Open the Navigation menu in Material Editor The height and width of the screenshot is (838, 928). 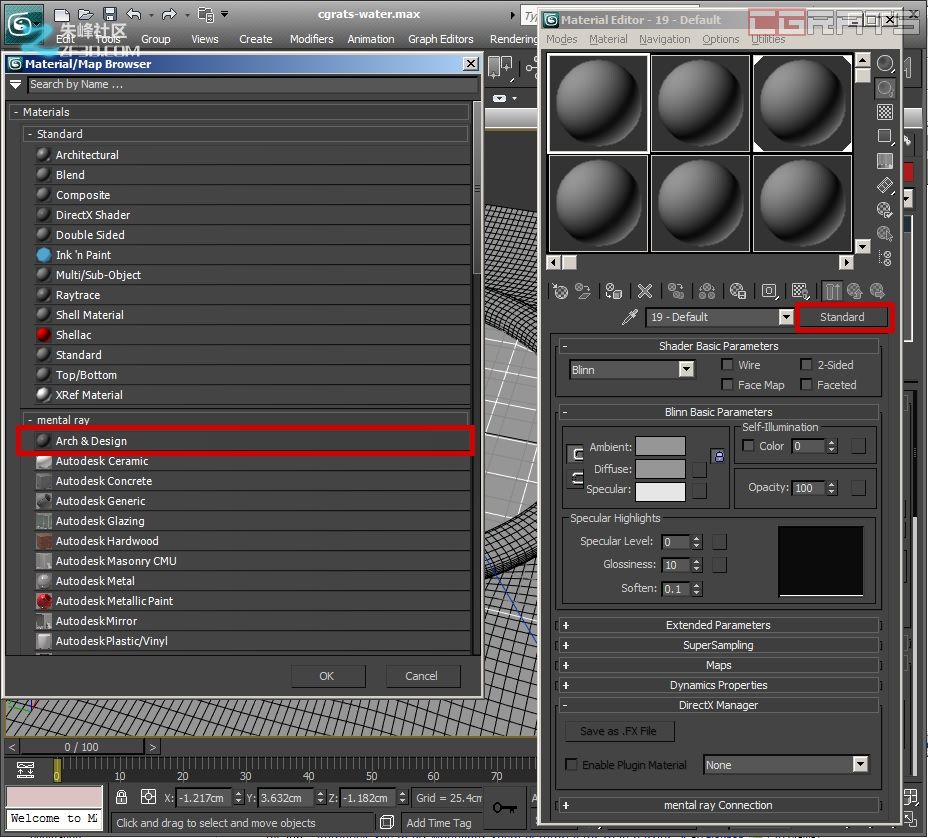665,39
